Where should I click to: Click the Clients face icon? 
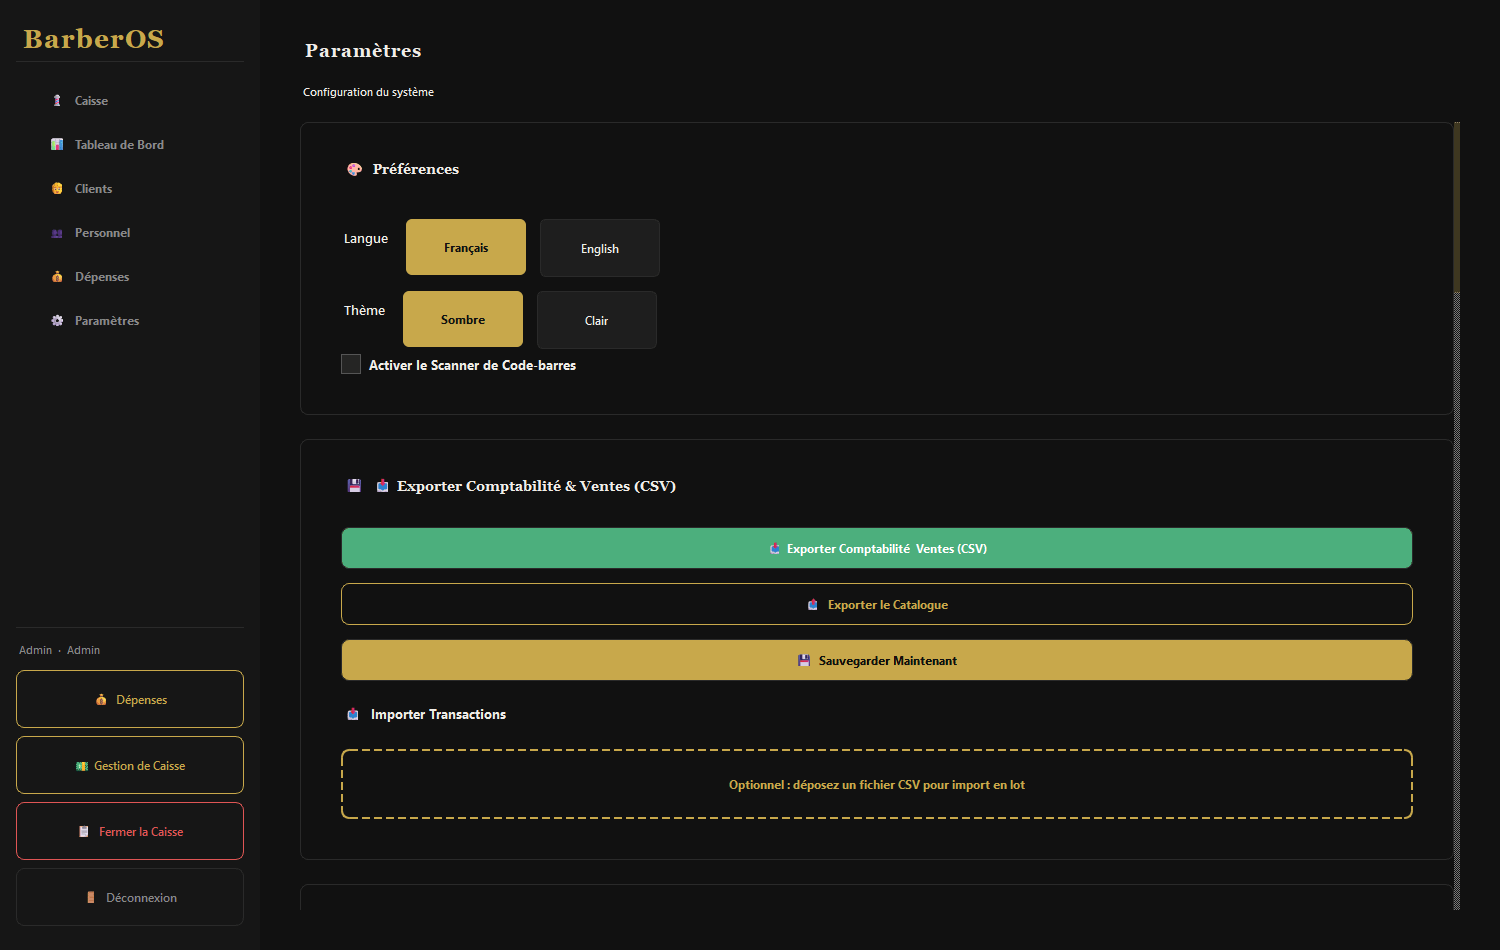[57, 189]
